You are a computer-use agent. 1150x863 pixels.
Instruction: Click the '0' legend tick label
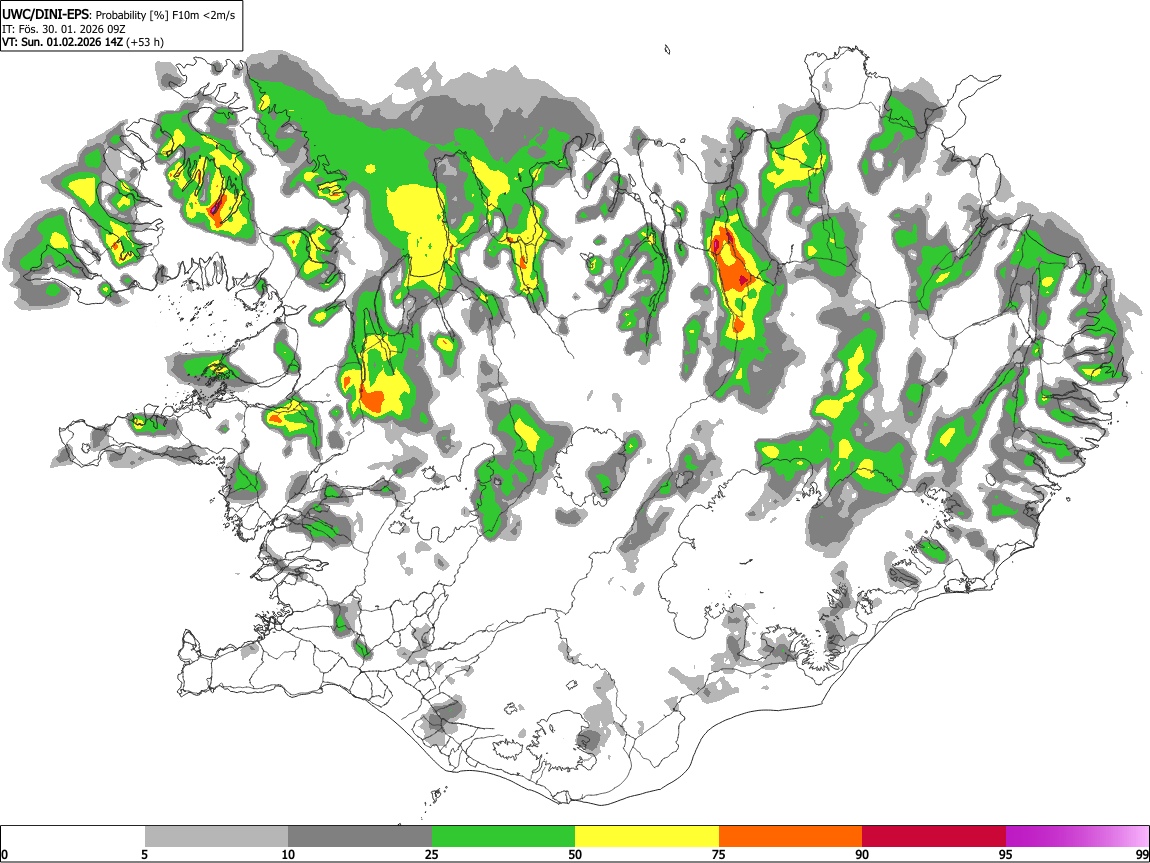5,854
